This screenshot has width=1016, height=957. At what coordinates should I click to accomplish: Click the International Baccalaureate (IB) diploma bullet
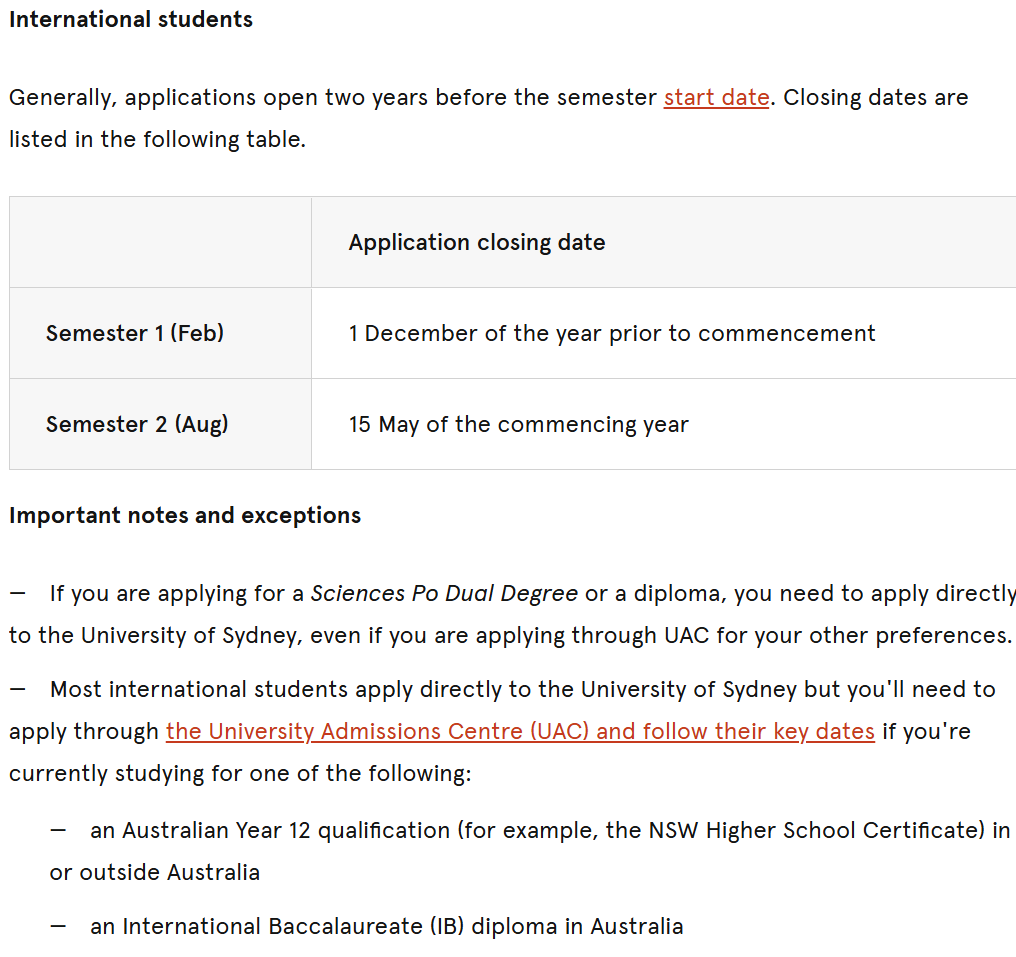[x=386, y=927]
